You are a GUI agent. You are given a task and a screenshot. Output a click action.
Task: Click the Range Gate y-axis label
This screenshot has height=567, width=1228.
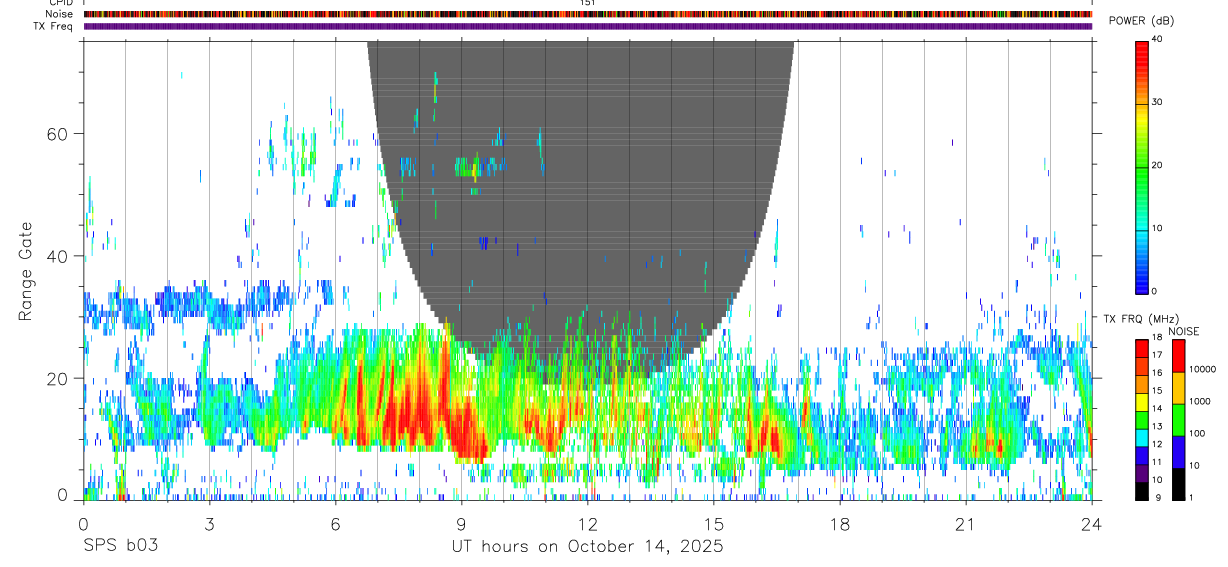click(27, 271)
